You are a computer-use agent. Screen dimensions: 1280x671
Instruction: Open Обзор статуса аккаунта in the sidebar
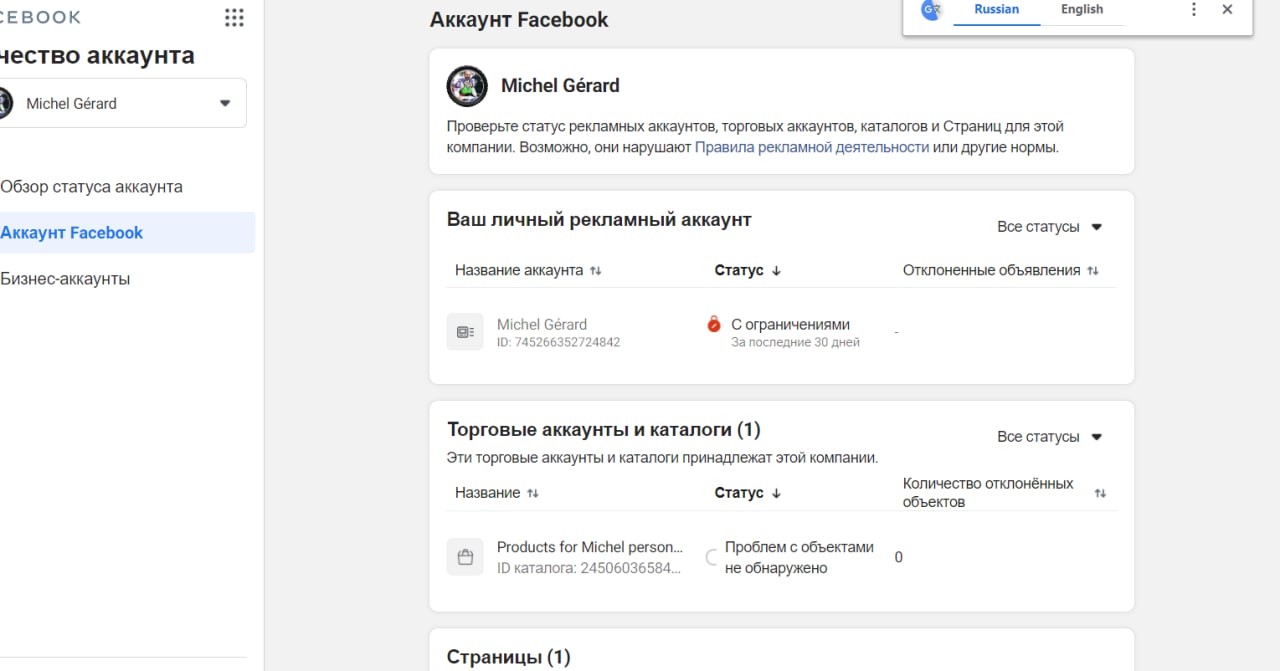pos(91,187)
